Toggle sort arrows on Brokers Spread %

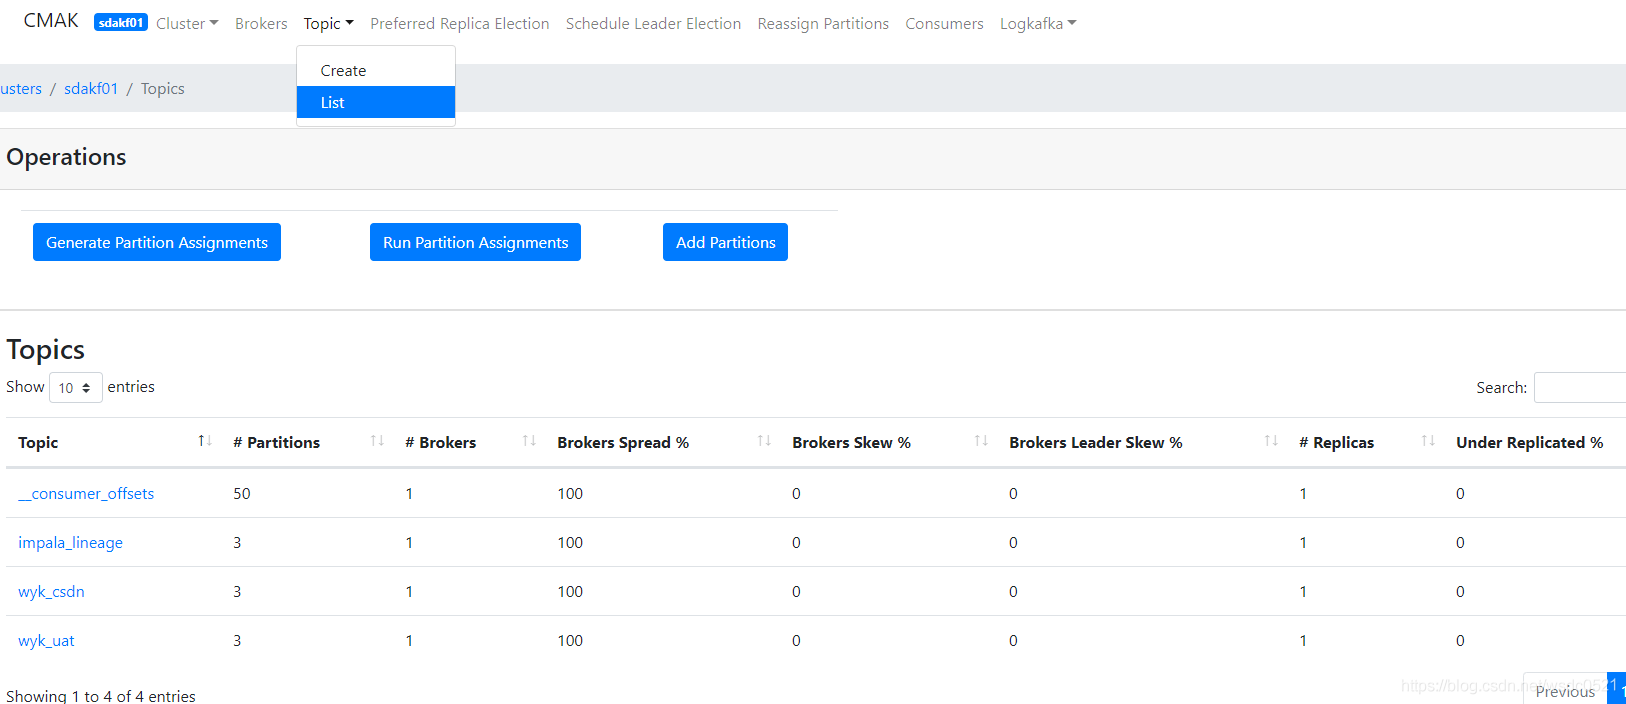[x=764, y=441]
